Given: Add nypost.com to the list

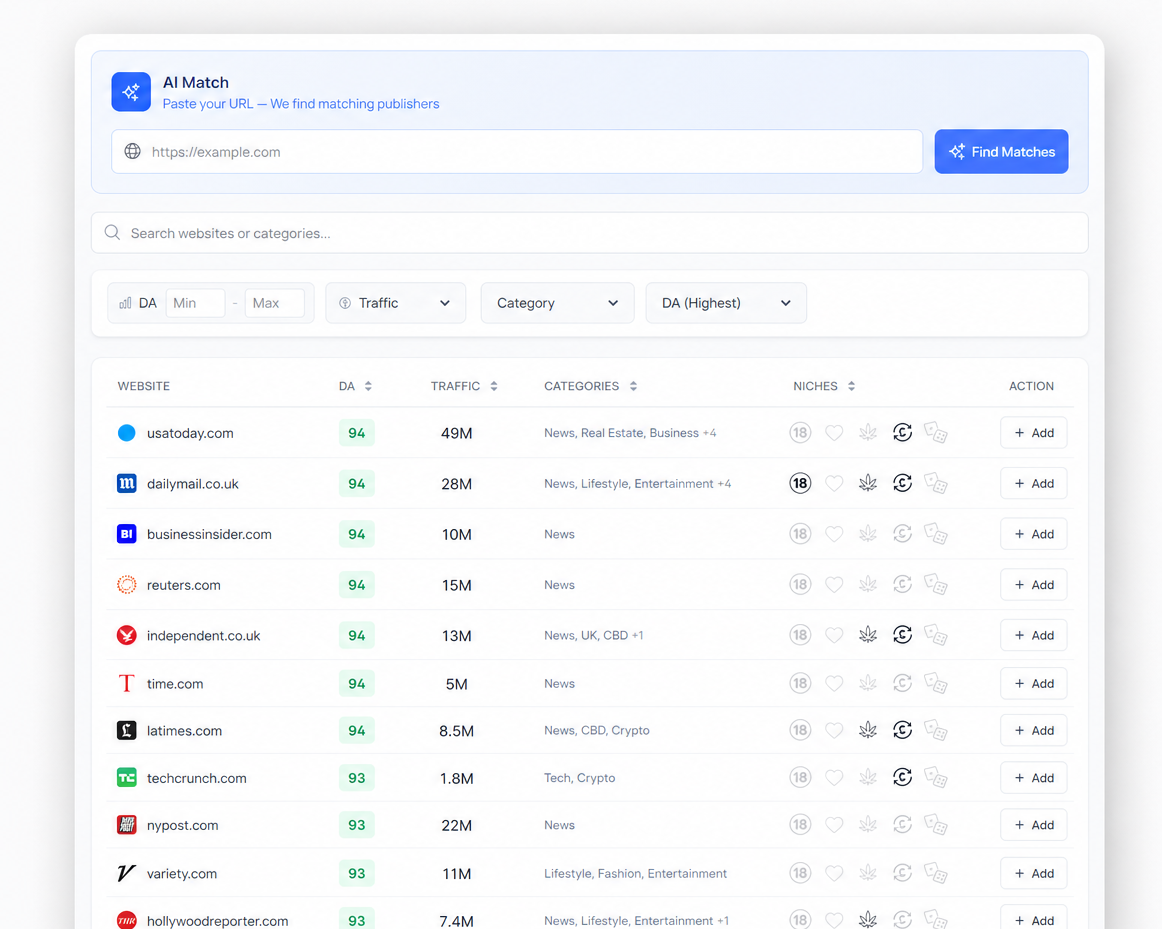Looking at the screenshot, I should coord(1034,825).
